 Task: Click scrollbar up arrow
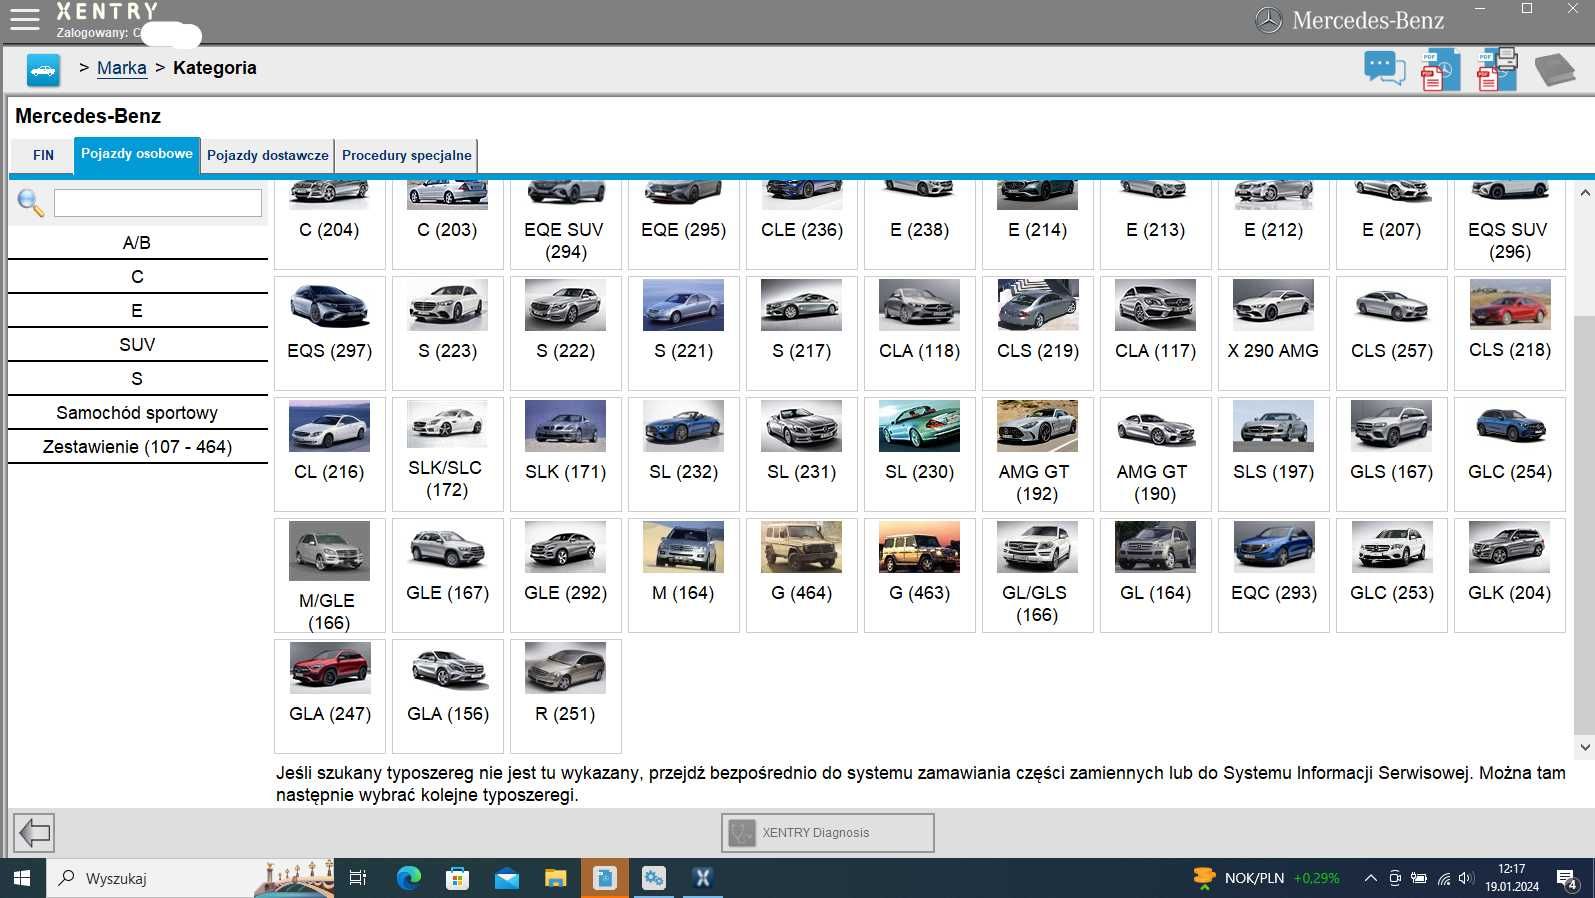point(1584,192)
